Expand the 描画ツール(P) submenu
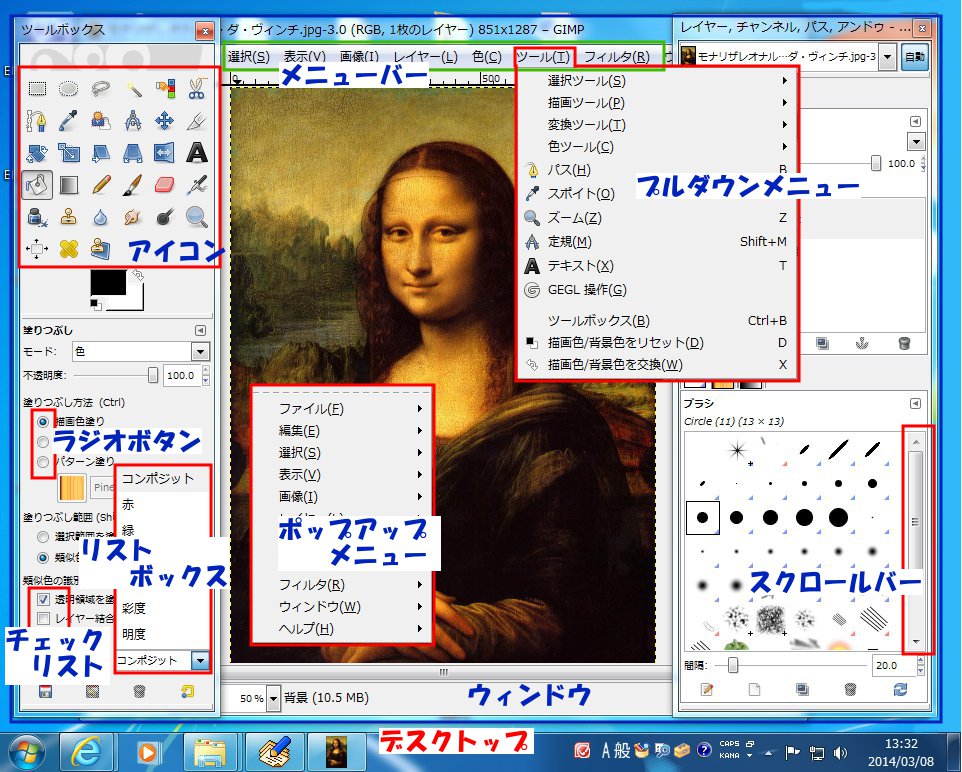 [x=657, y=102]
